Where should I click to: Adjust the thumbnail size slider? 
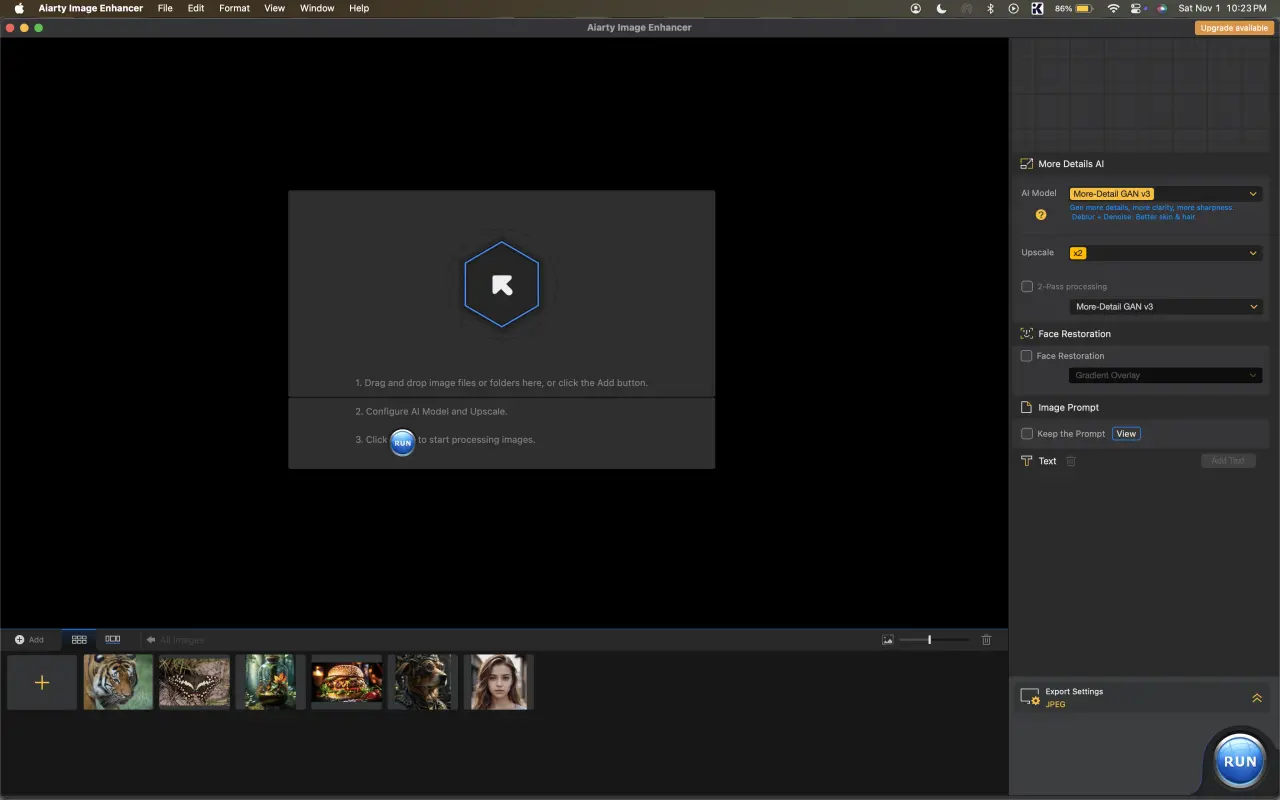click(934, 640)
